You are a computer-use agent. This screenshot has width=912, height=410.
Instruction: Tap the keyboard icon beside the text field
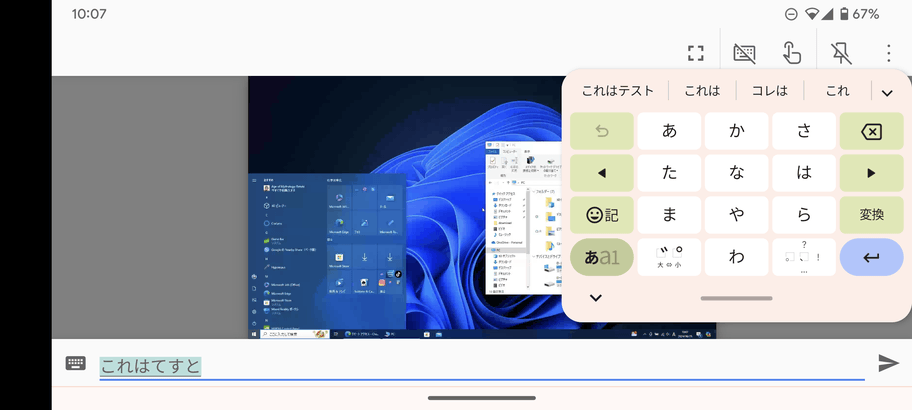point(76,363)
